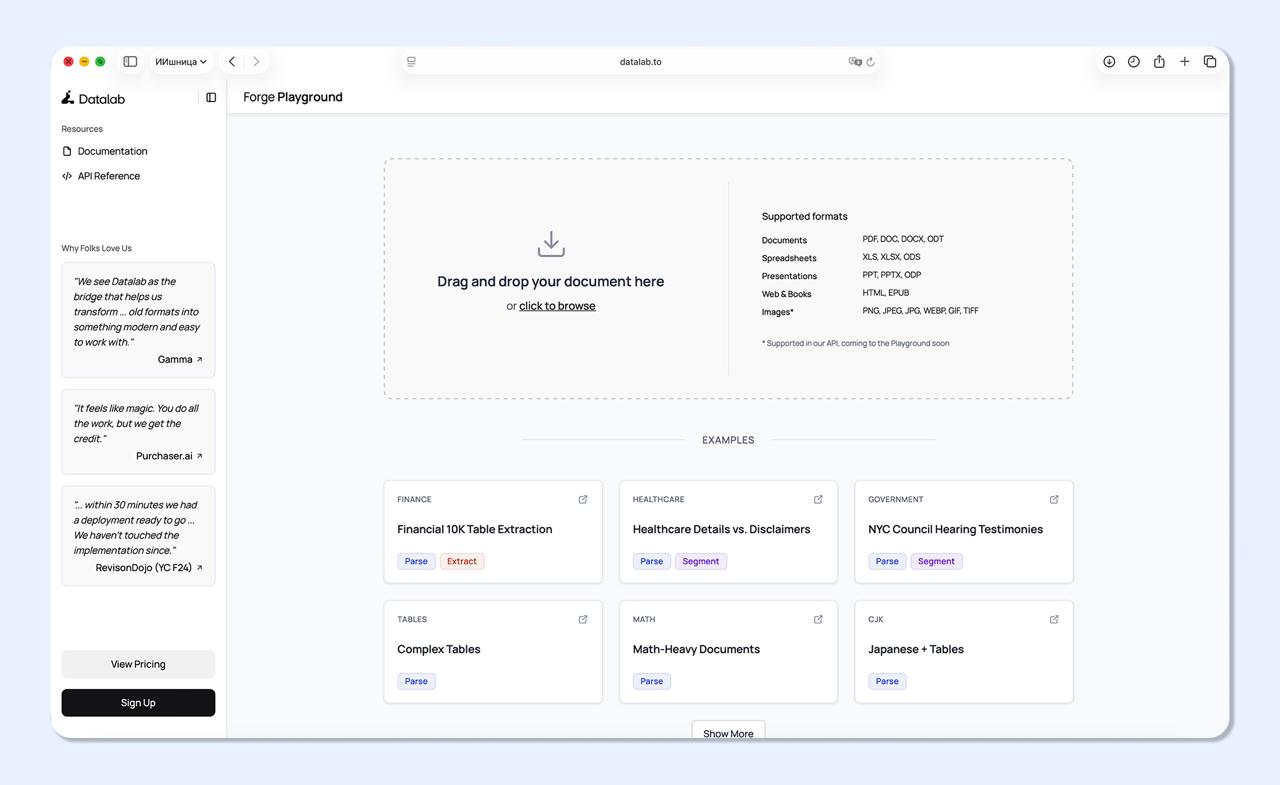This screenshot has height=785, width=1280.
Task: Click 'PNG, JPEG, JPG, WEBP, GIF, TIFF' text
Action: [921, 311]
